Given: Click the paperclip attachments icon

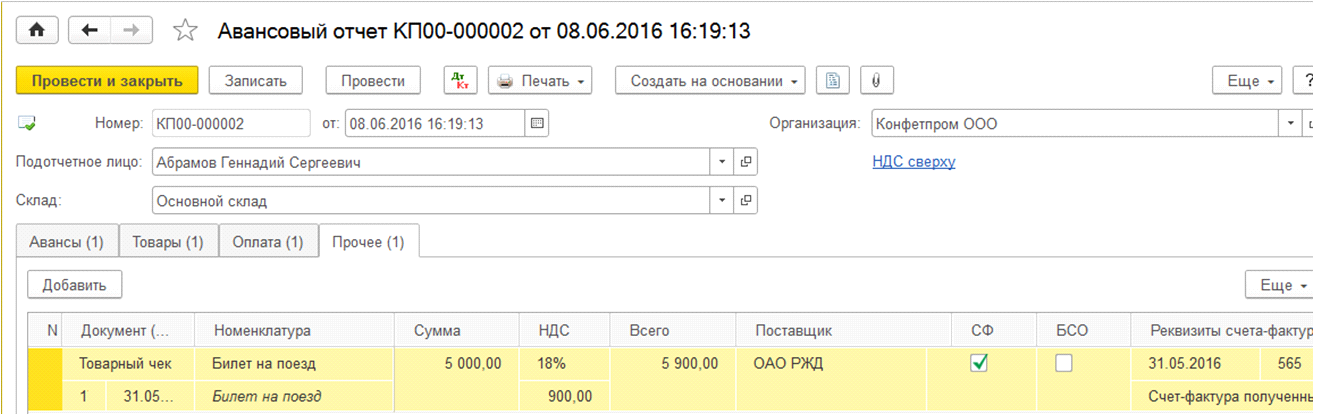Looking at the screenshot, I should click(x=876, y=81).
